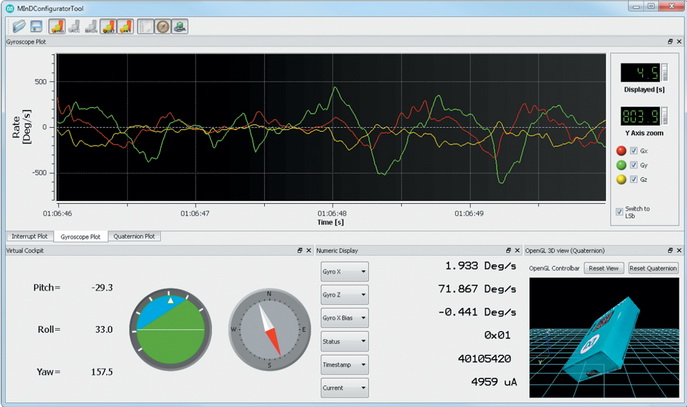Click the greyed magnetometer plot toolbar icon

click(x=91, y=26)
